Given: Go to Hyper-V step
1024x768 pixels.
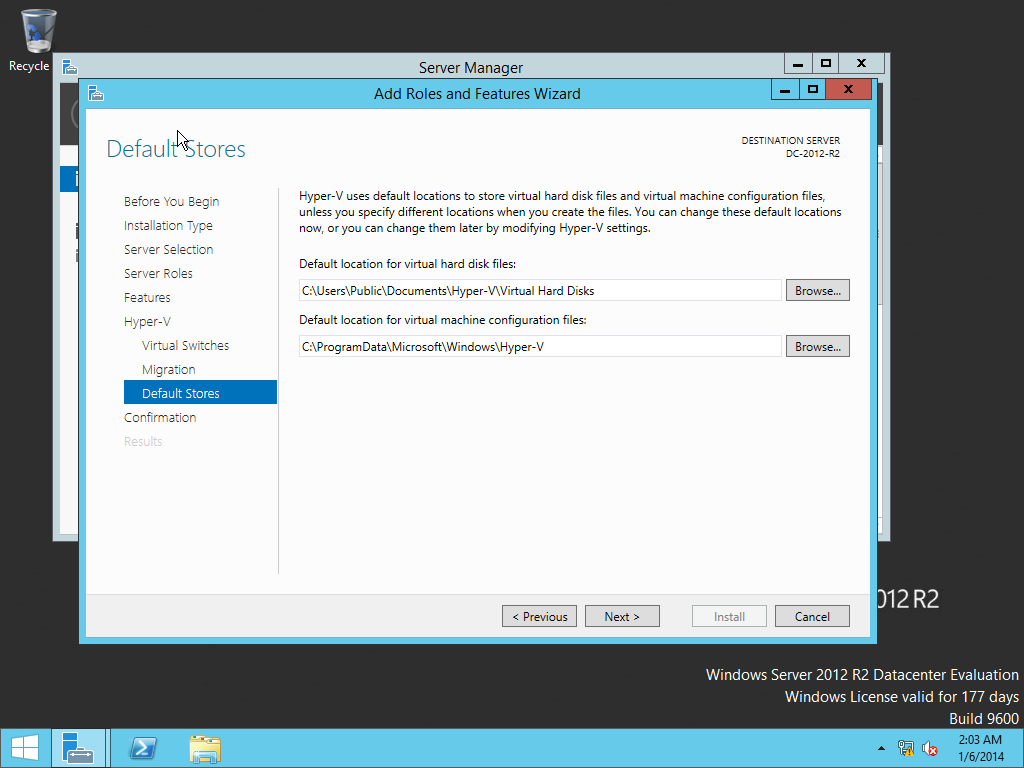Looking at the screenshot, I should click(147, 322).
